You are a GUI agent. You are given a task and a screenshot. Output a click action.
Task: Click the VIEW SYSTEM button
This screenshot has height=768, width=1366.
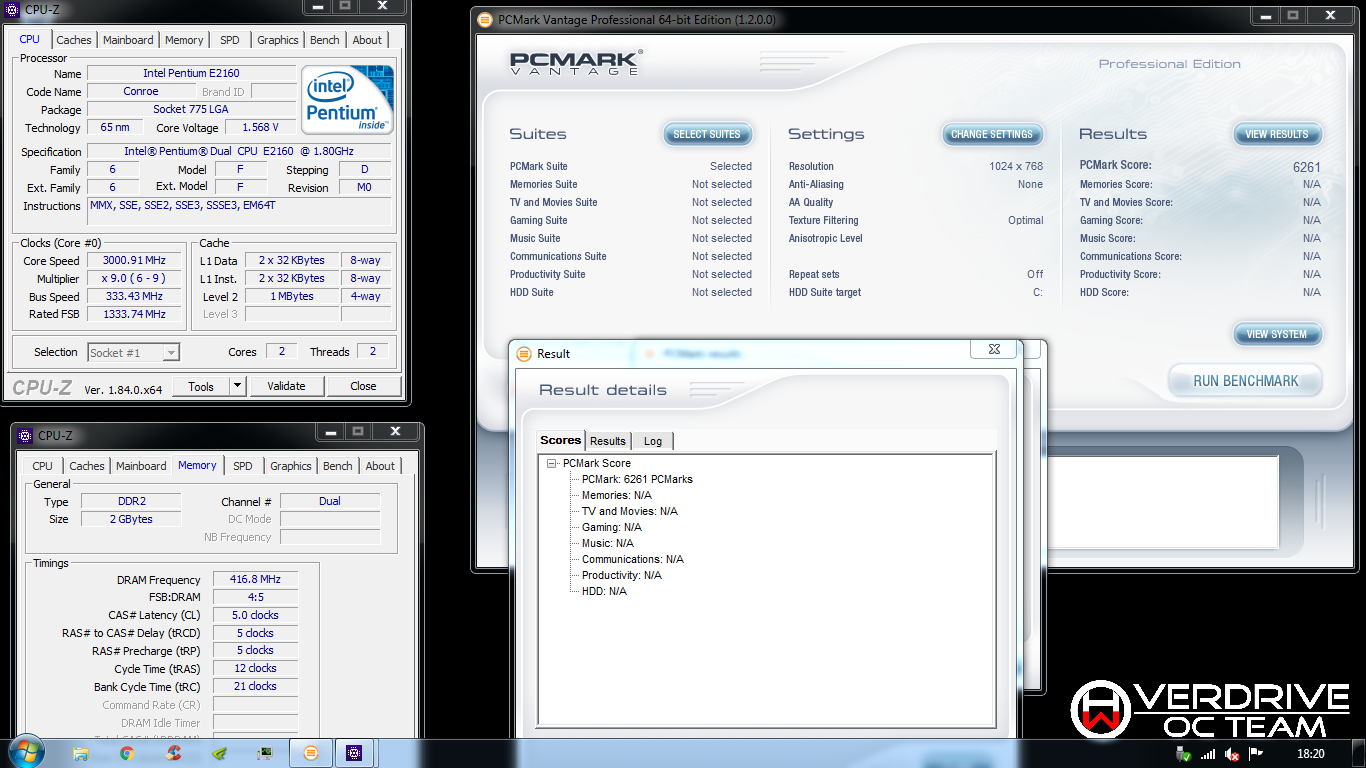tap(1277, 334)
